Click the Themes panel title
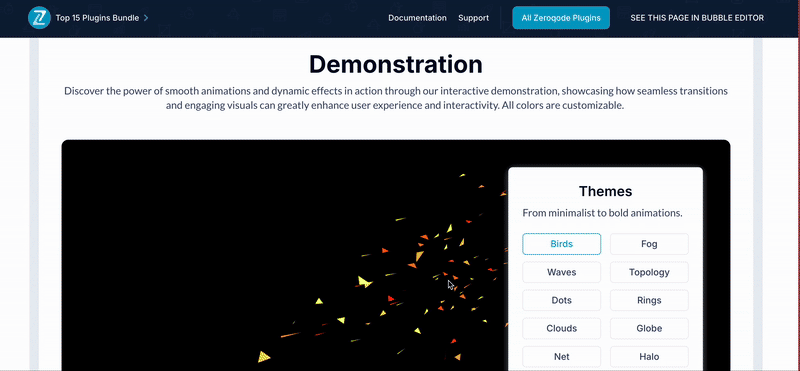Viewport: 800px width, 371px height. [x=605, y=191]
